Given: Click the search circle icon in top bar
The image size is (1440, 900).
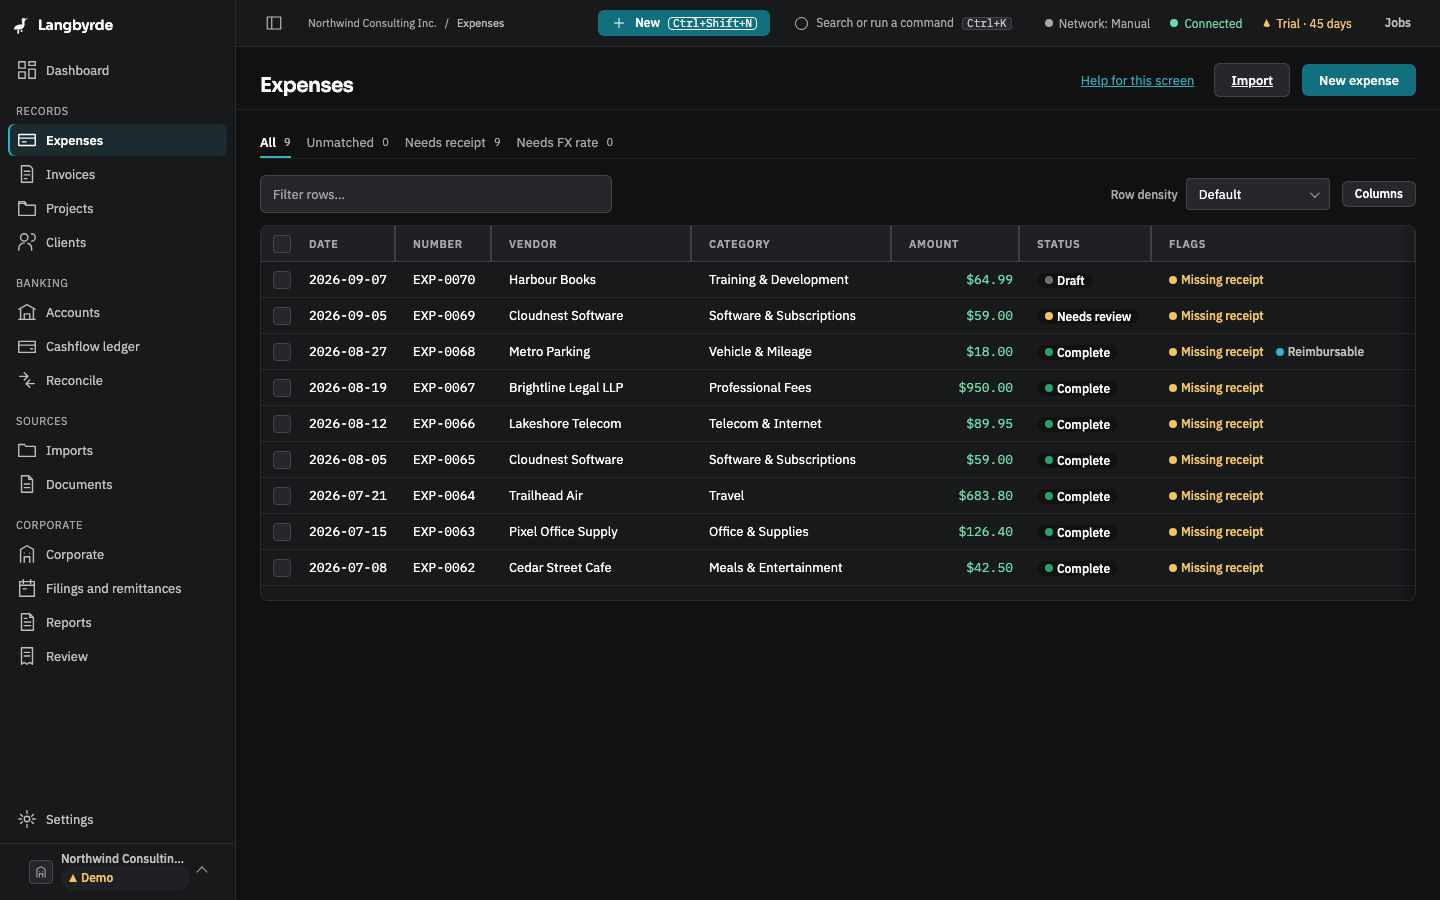Looking at the screenshot, I should (x=801, y=23).
